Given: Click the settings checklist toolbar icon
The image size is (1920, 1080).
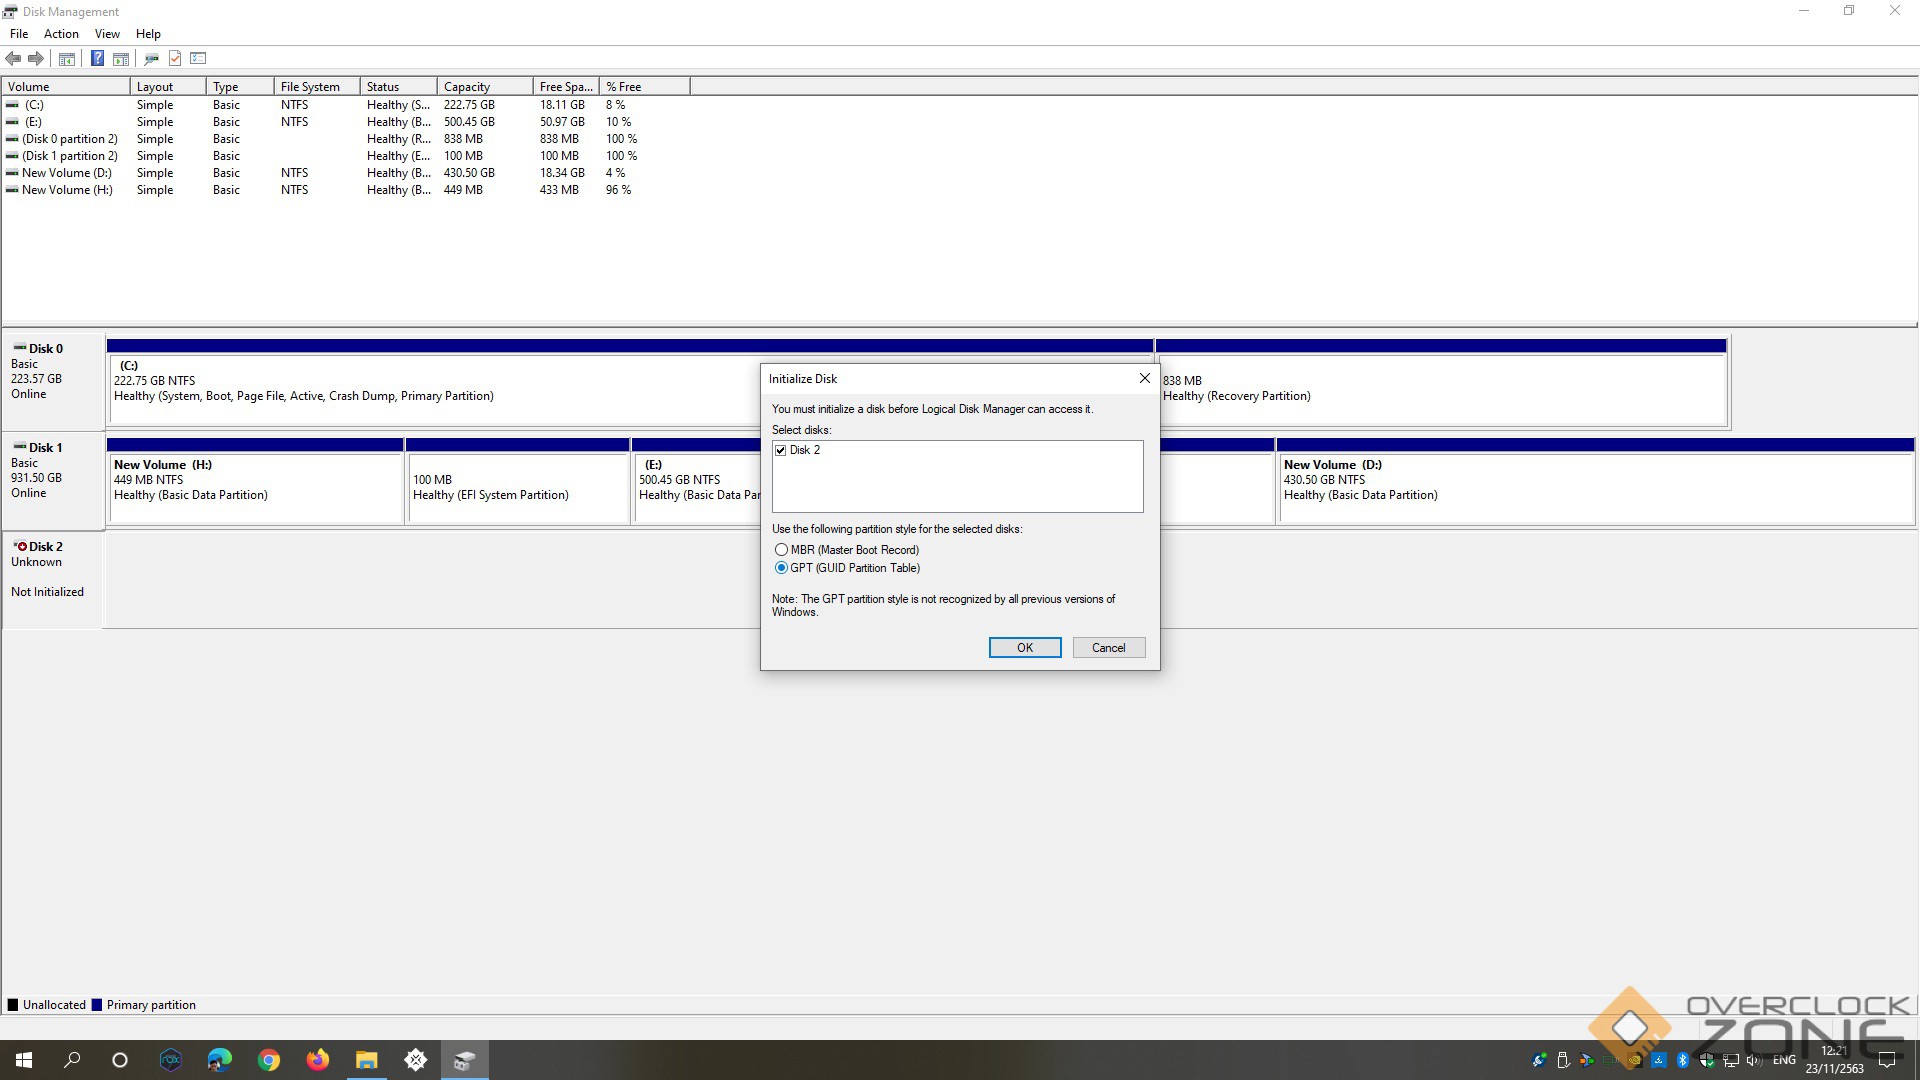Looking at the screenshot, I should 198,59.
